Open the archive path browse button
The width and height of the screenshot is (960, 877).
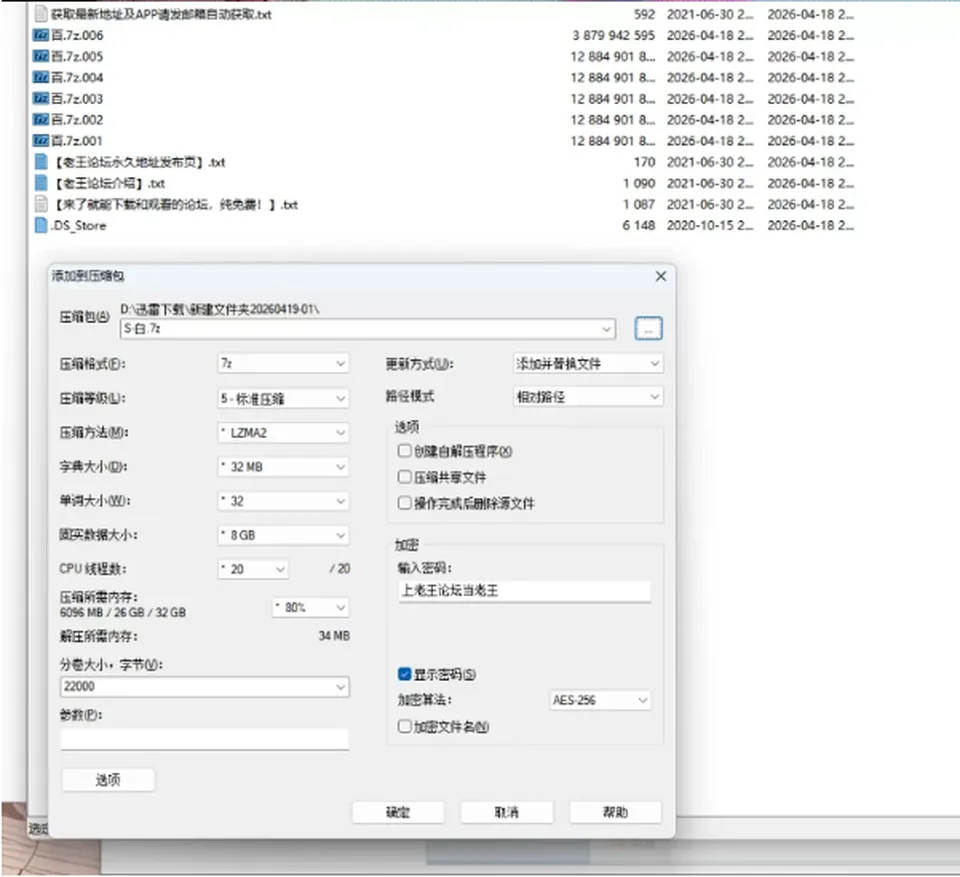click(648, 328)
